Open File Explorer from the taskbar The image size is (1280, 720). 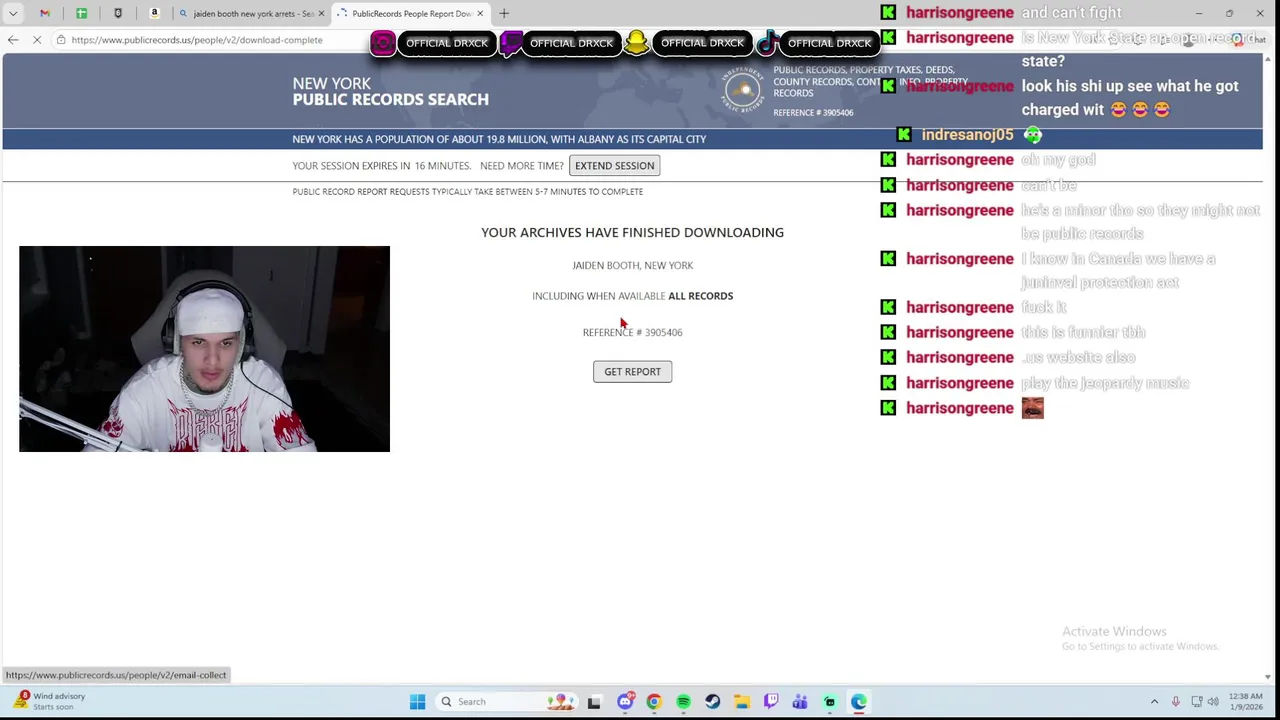pyautogui.click(x=741, y=702)
